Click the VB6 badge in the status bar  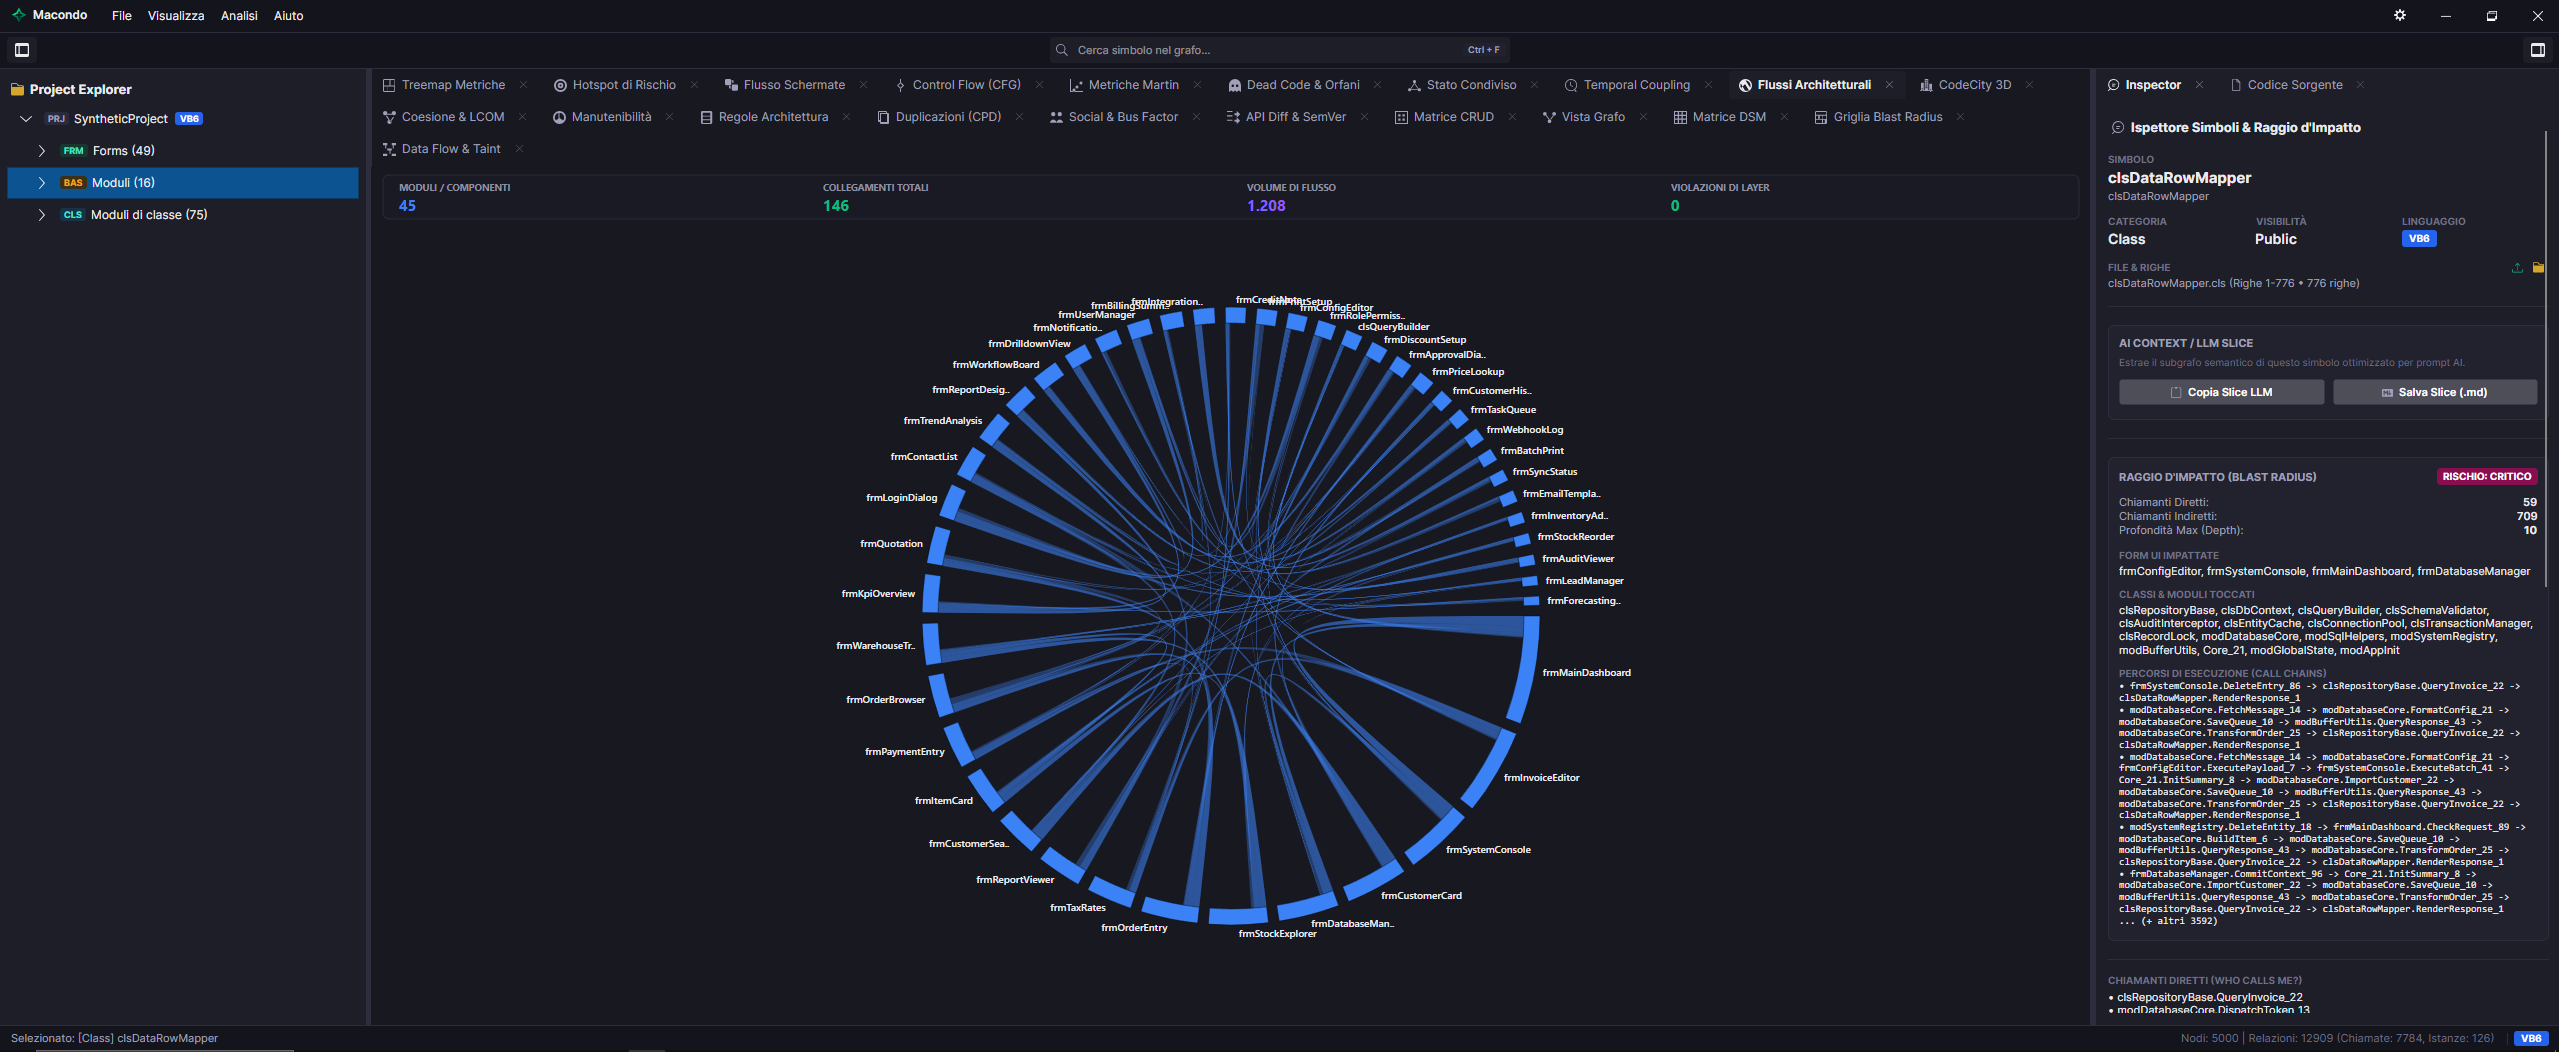pyautogui.click(x=2531, y=1039)
